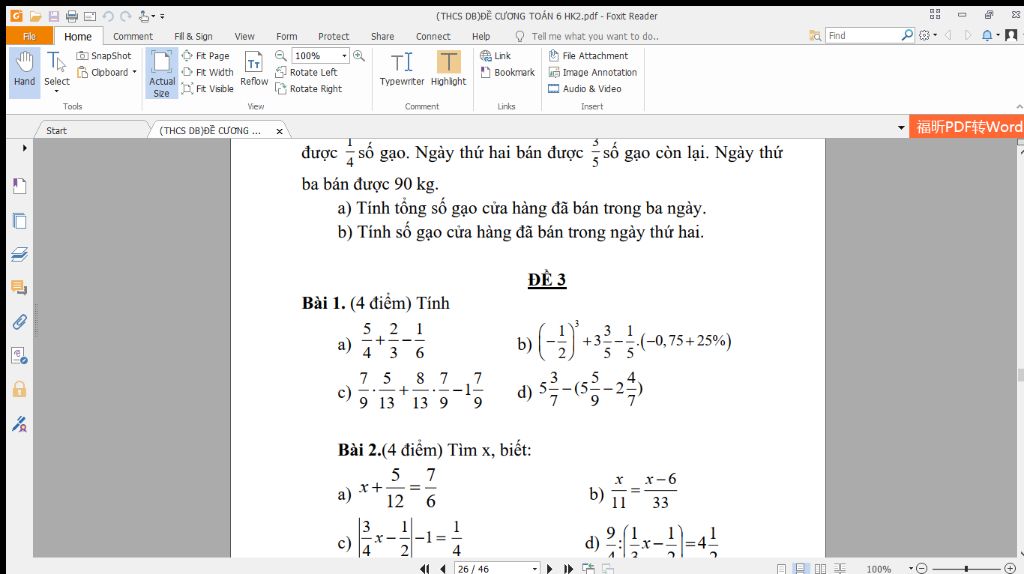
Task: Activate the Select text tool
Action: pyautogui.click(x=57, y=71)
